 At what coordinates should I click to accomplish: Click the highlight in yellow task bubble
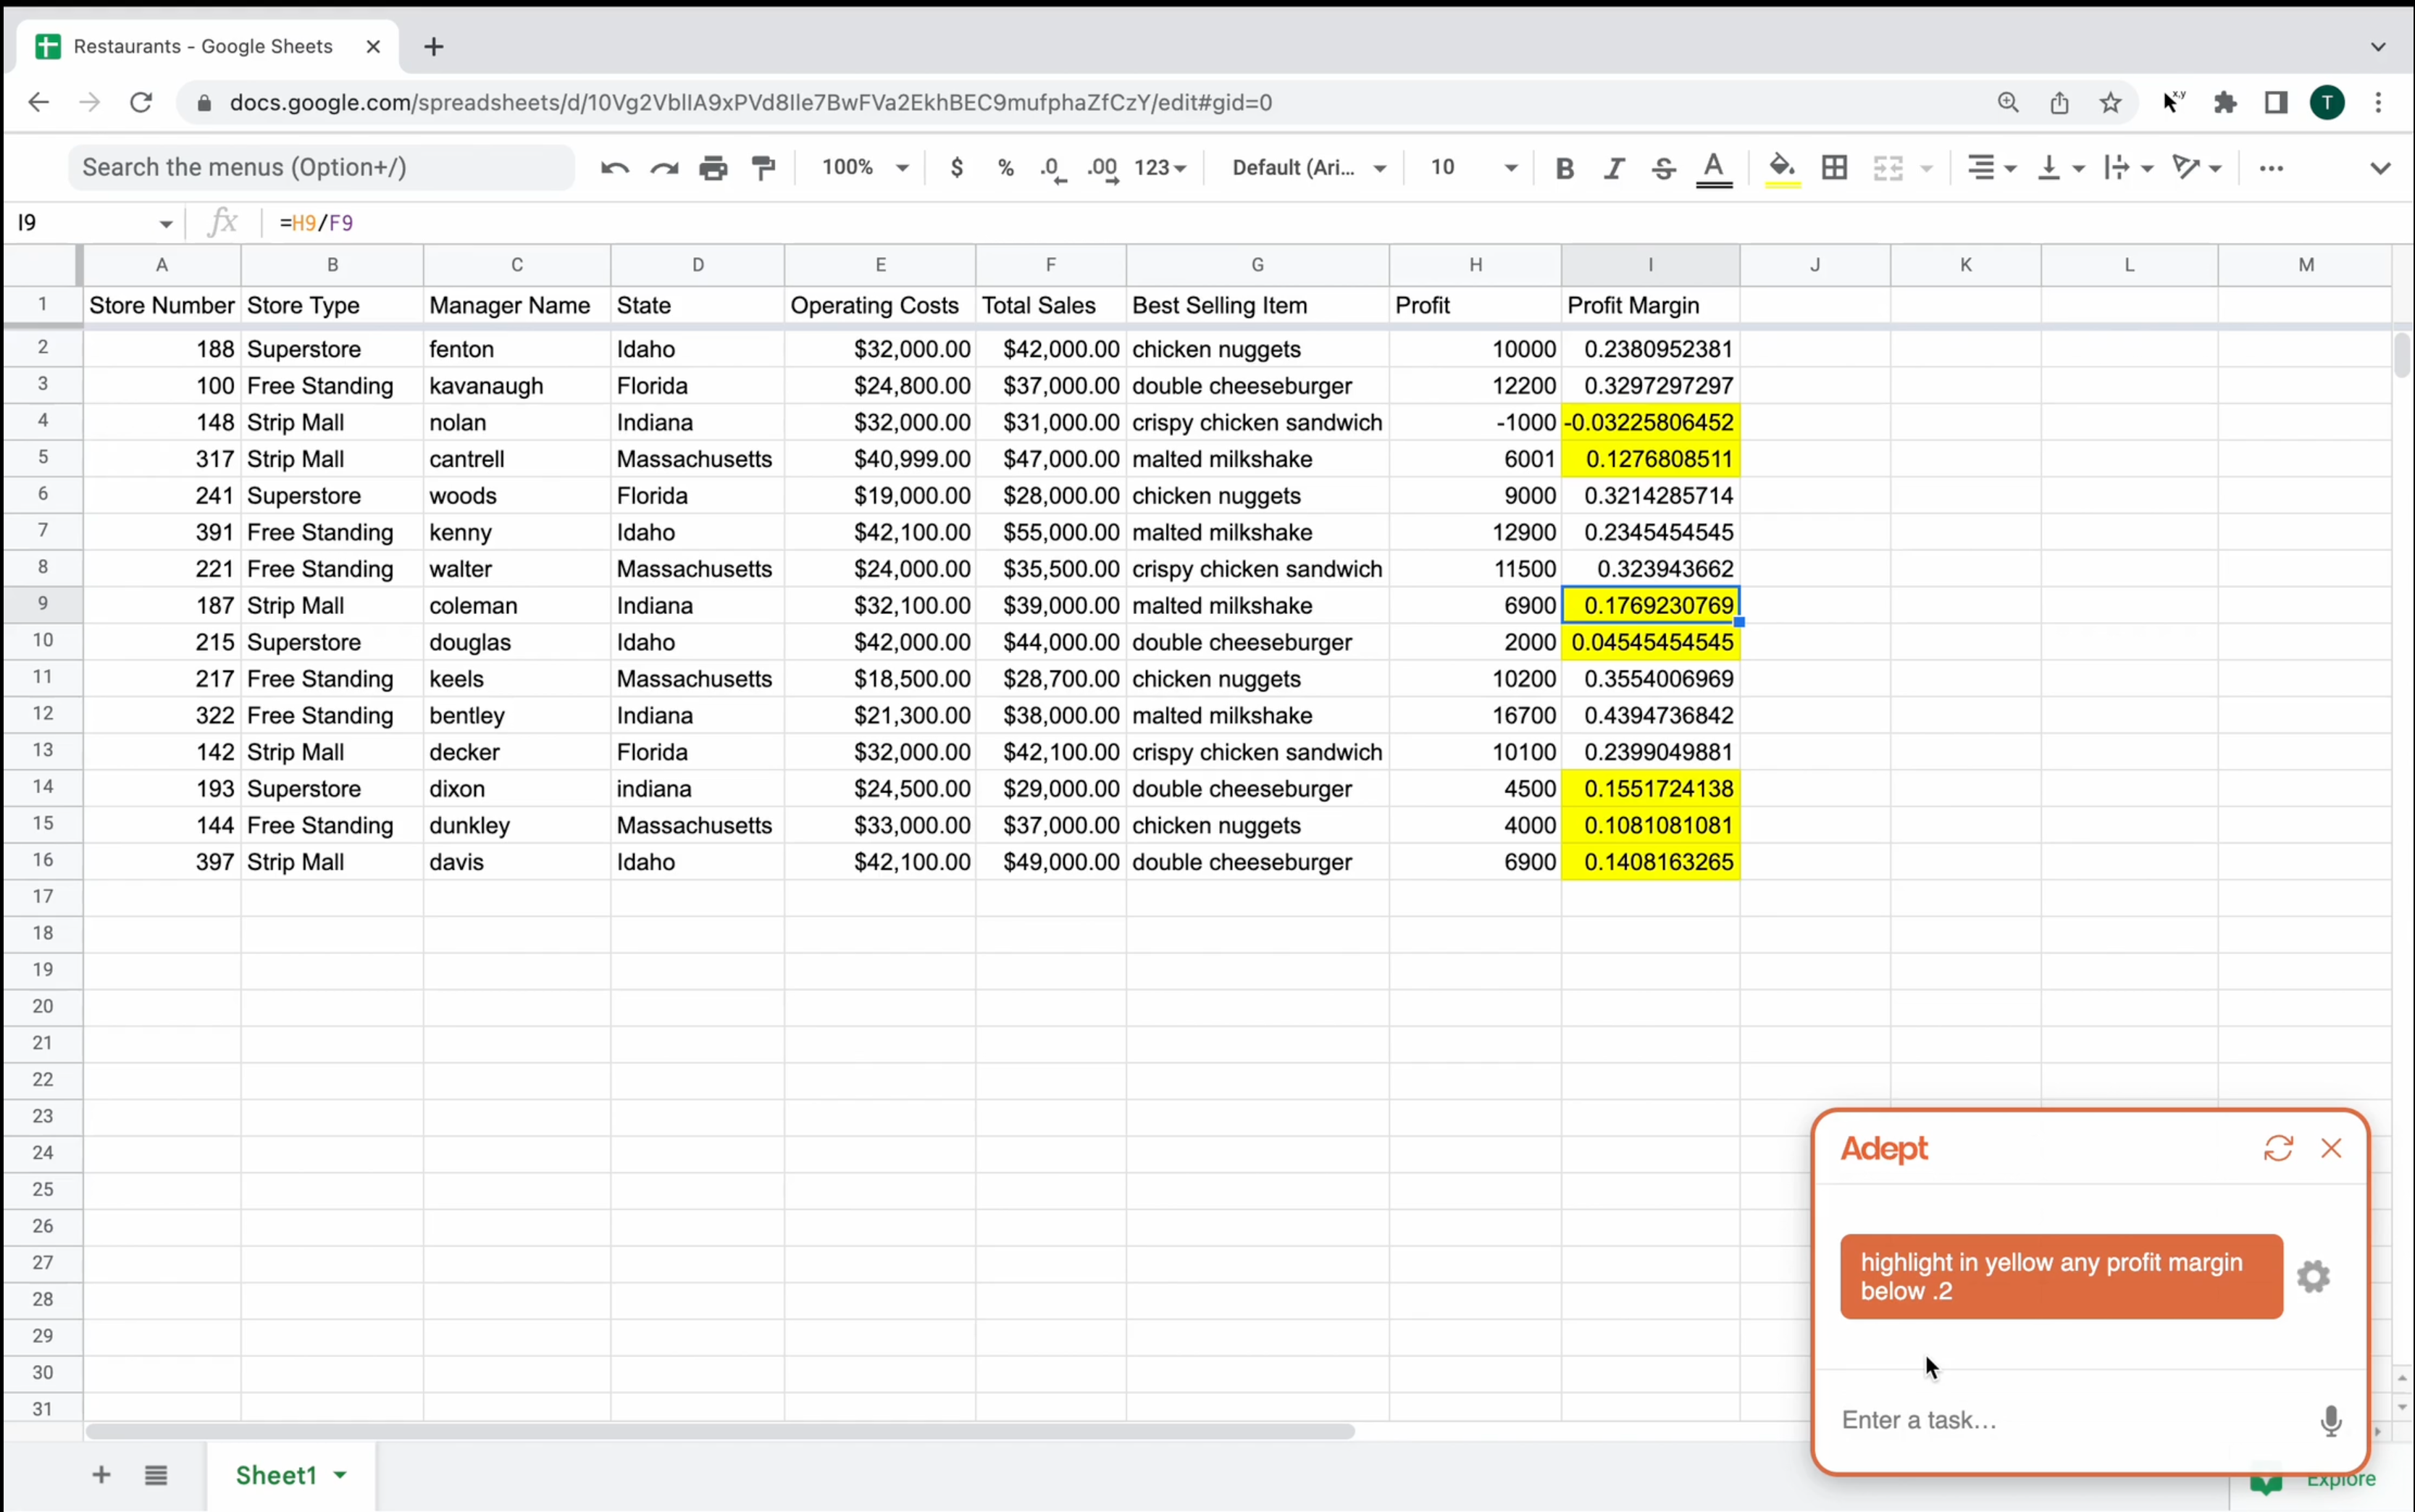coord(2061,1277)
